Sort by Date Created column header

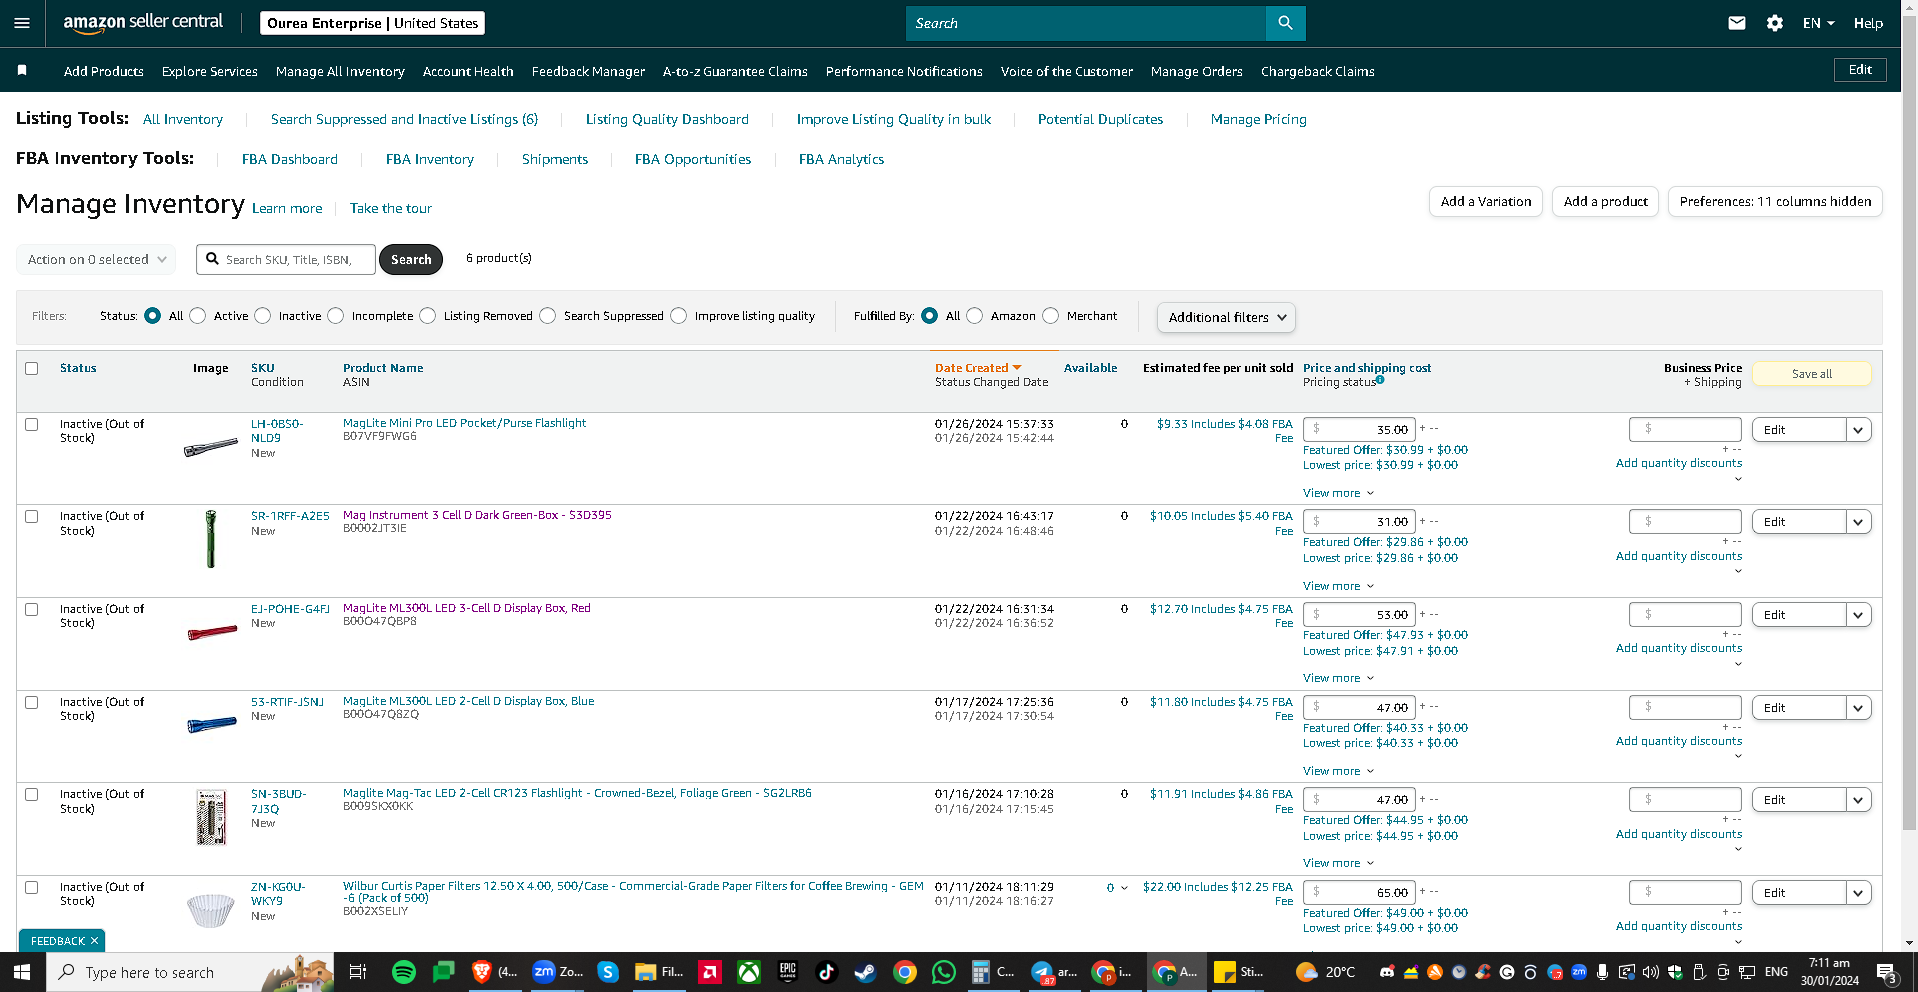point(978,368)
